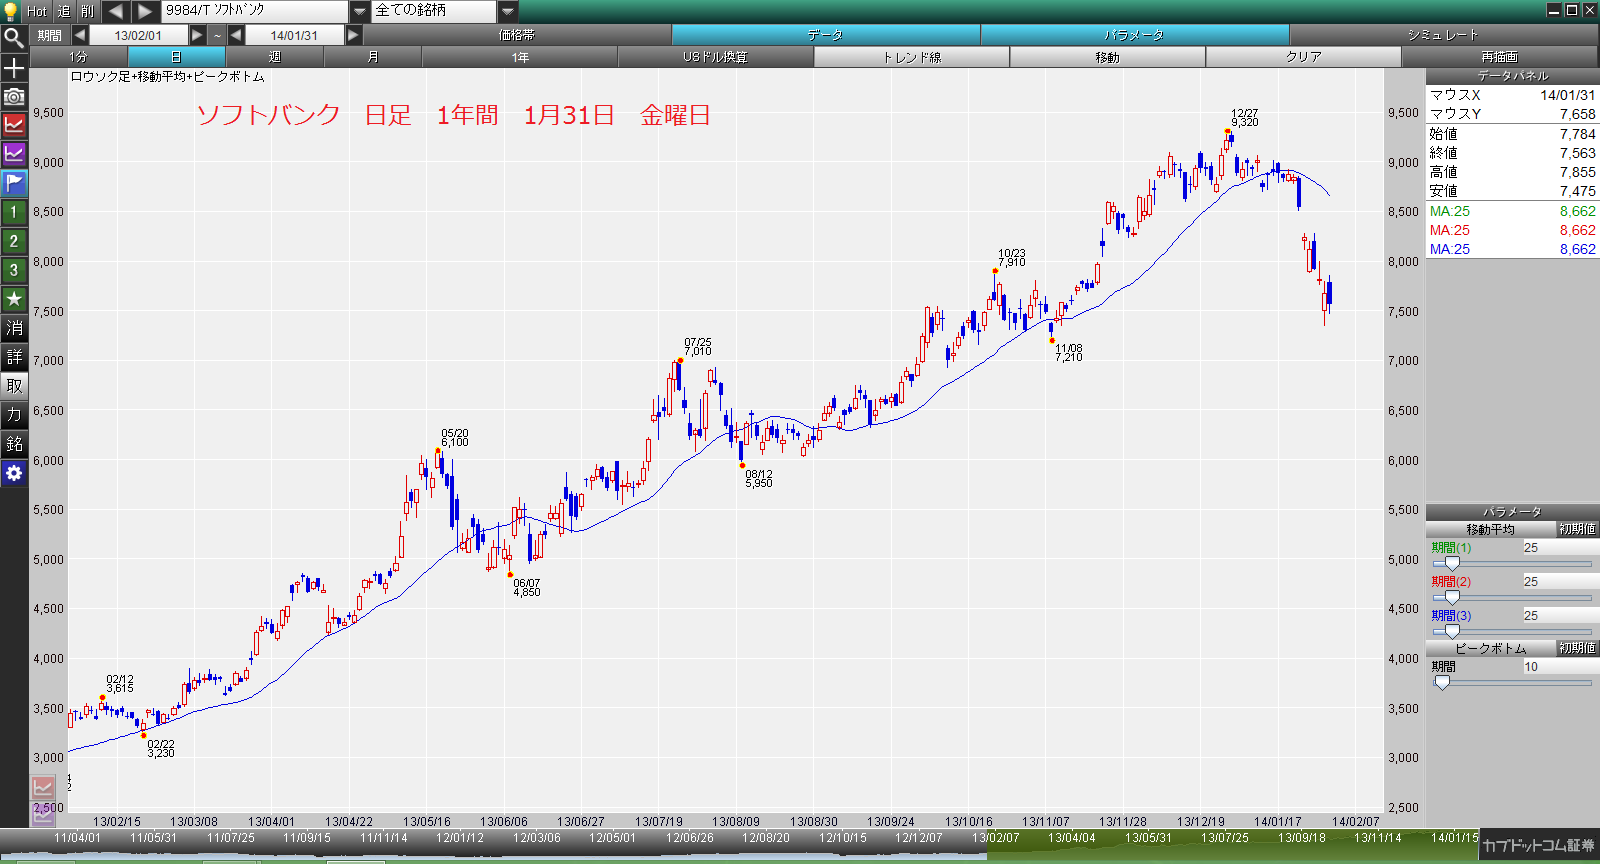Switch to the シミュレート tab
Screen dimensions: 1610x864
tap(1443, 35)
